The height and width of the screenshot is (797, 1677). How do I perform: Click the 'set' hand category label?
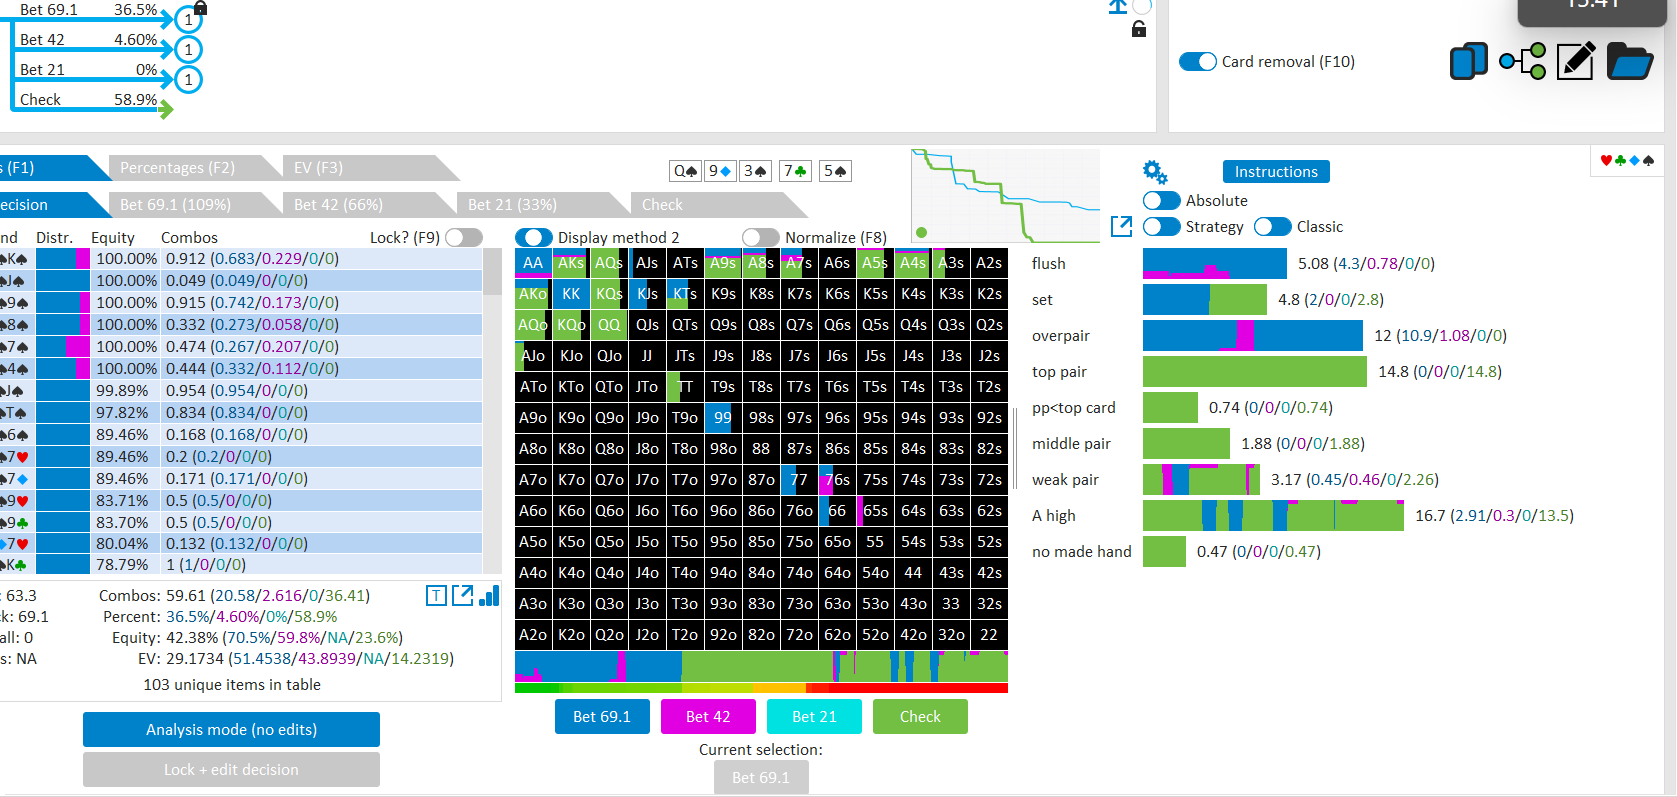(1042, 300)
